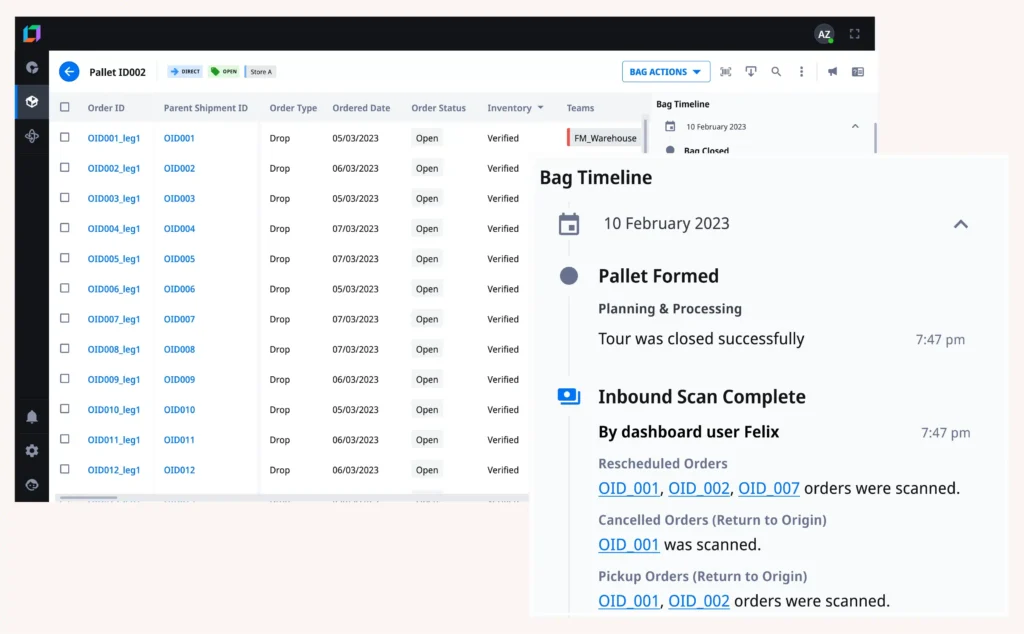Screen dimensions: 1024x634
Task: Open the three-dot more options menu
Action: coord(801,72)
